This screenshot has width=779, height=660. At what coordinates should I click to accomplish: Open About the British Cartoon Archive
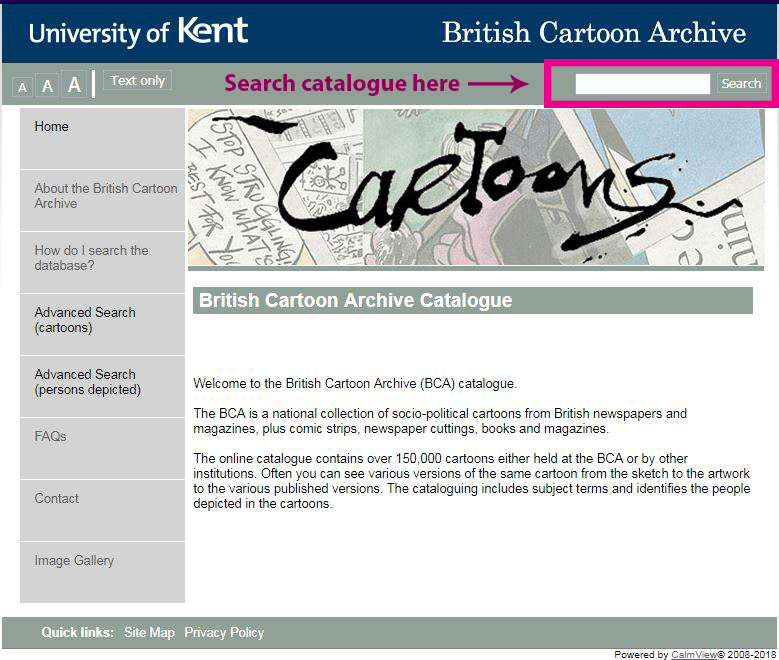point(105,196)
